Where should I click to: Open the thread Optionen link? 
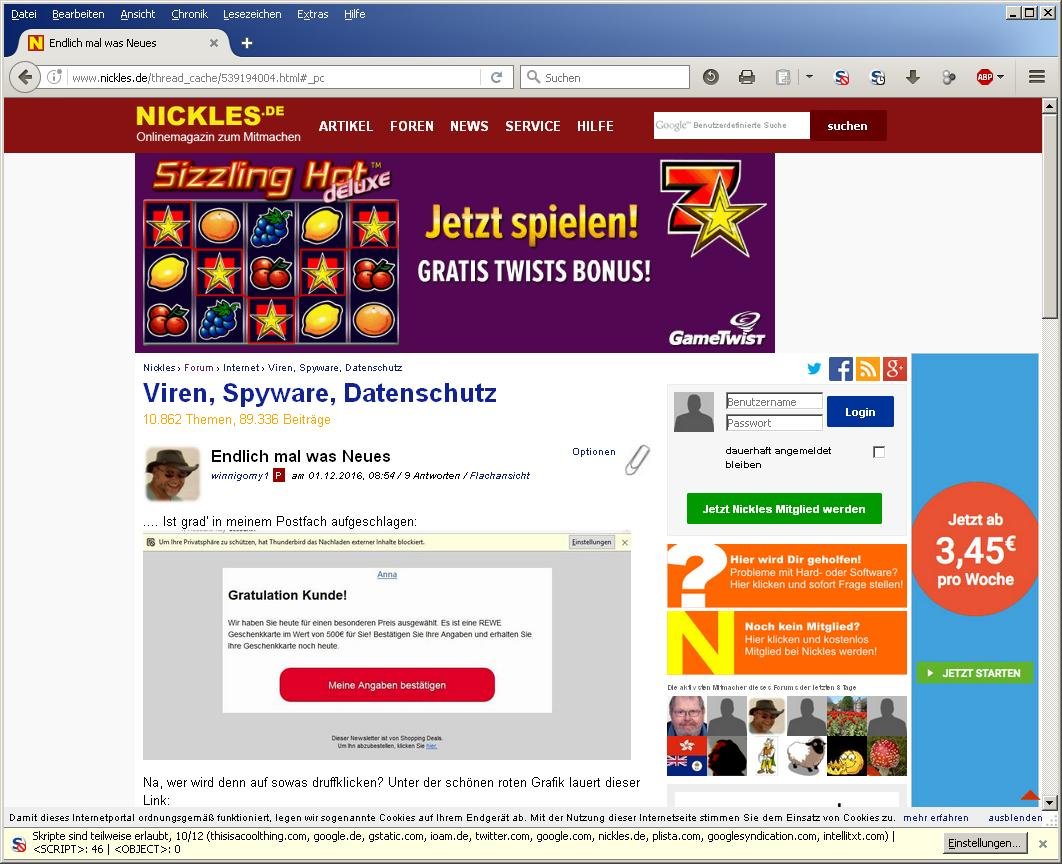[594, 452]
